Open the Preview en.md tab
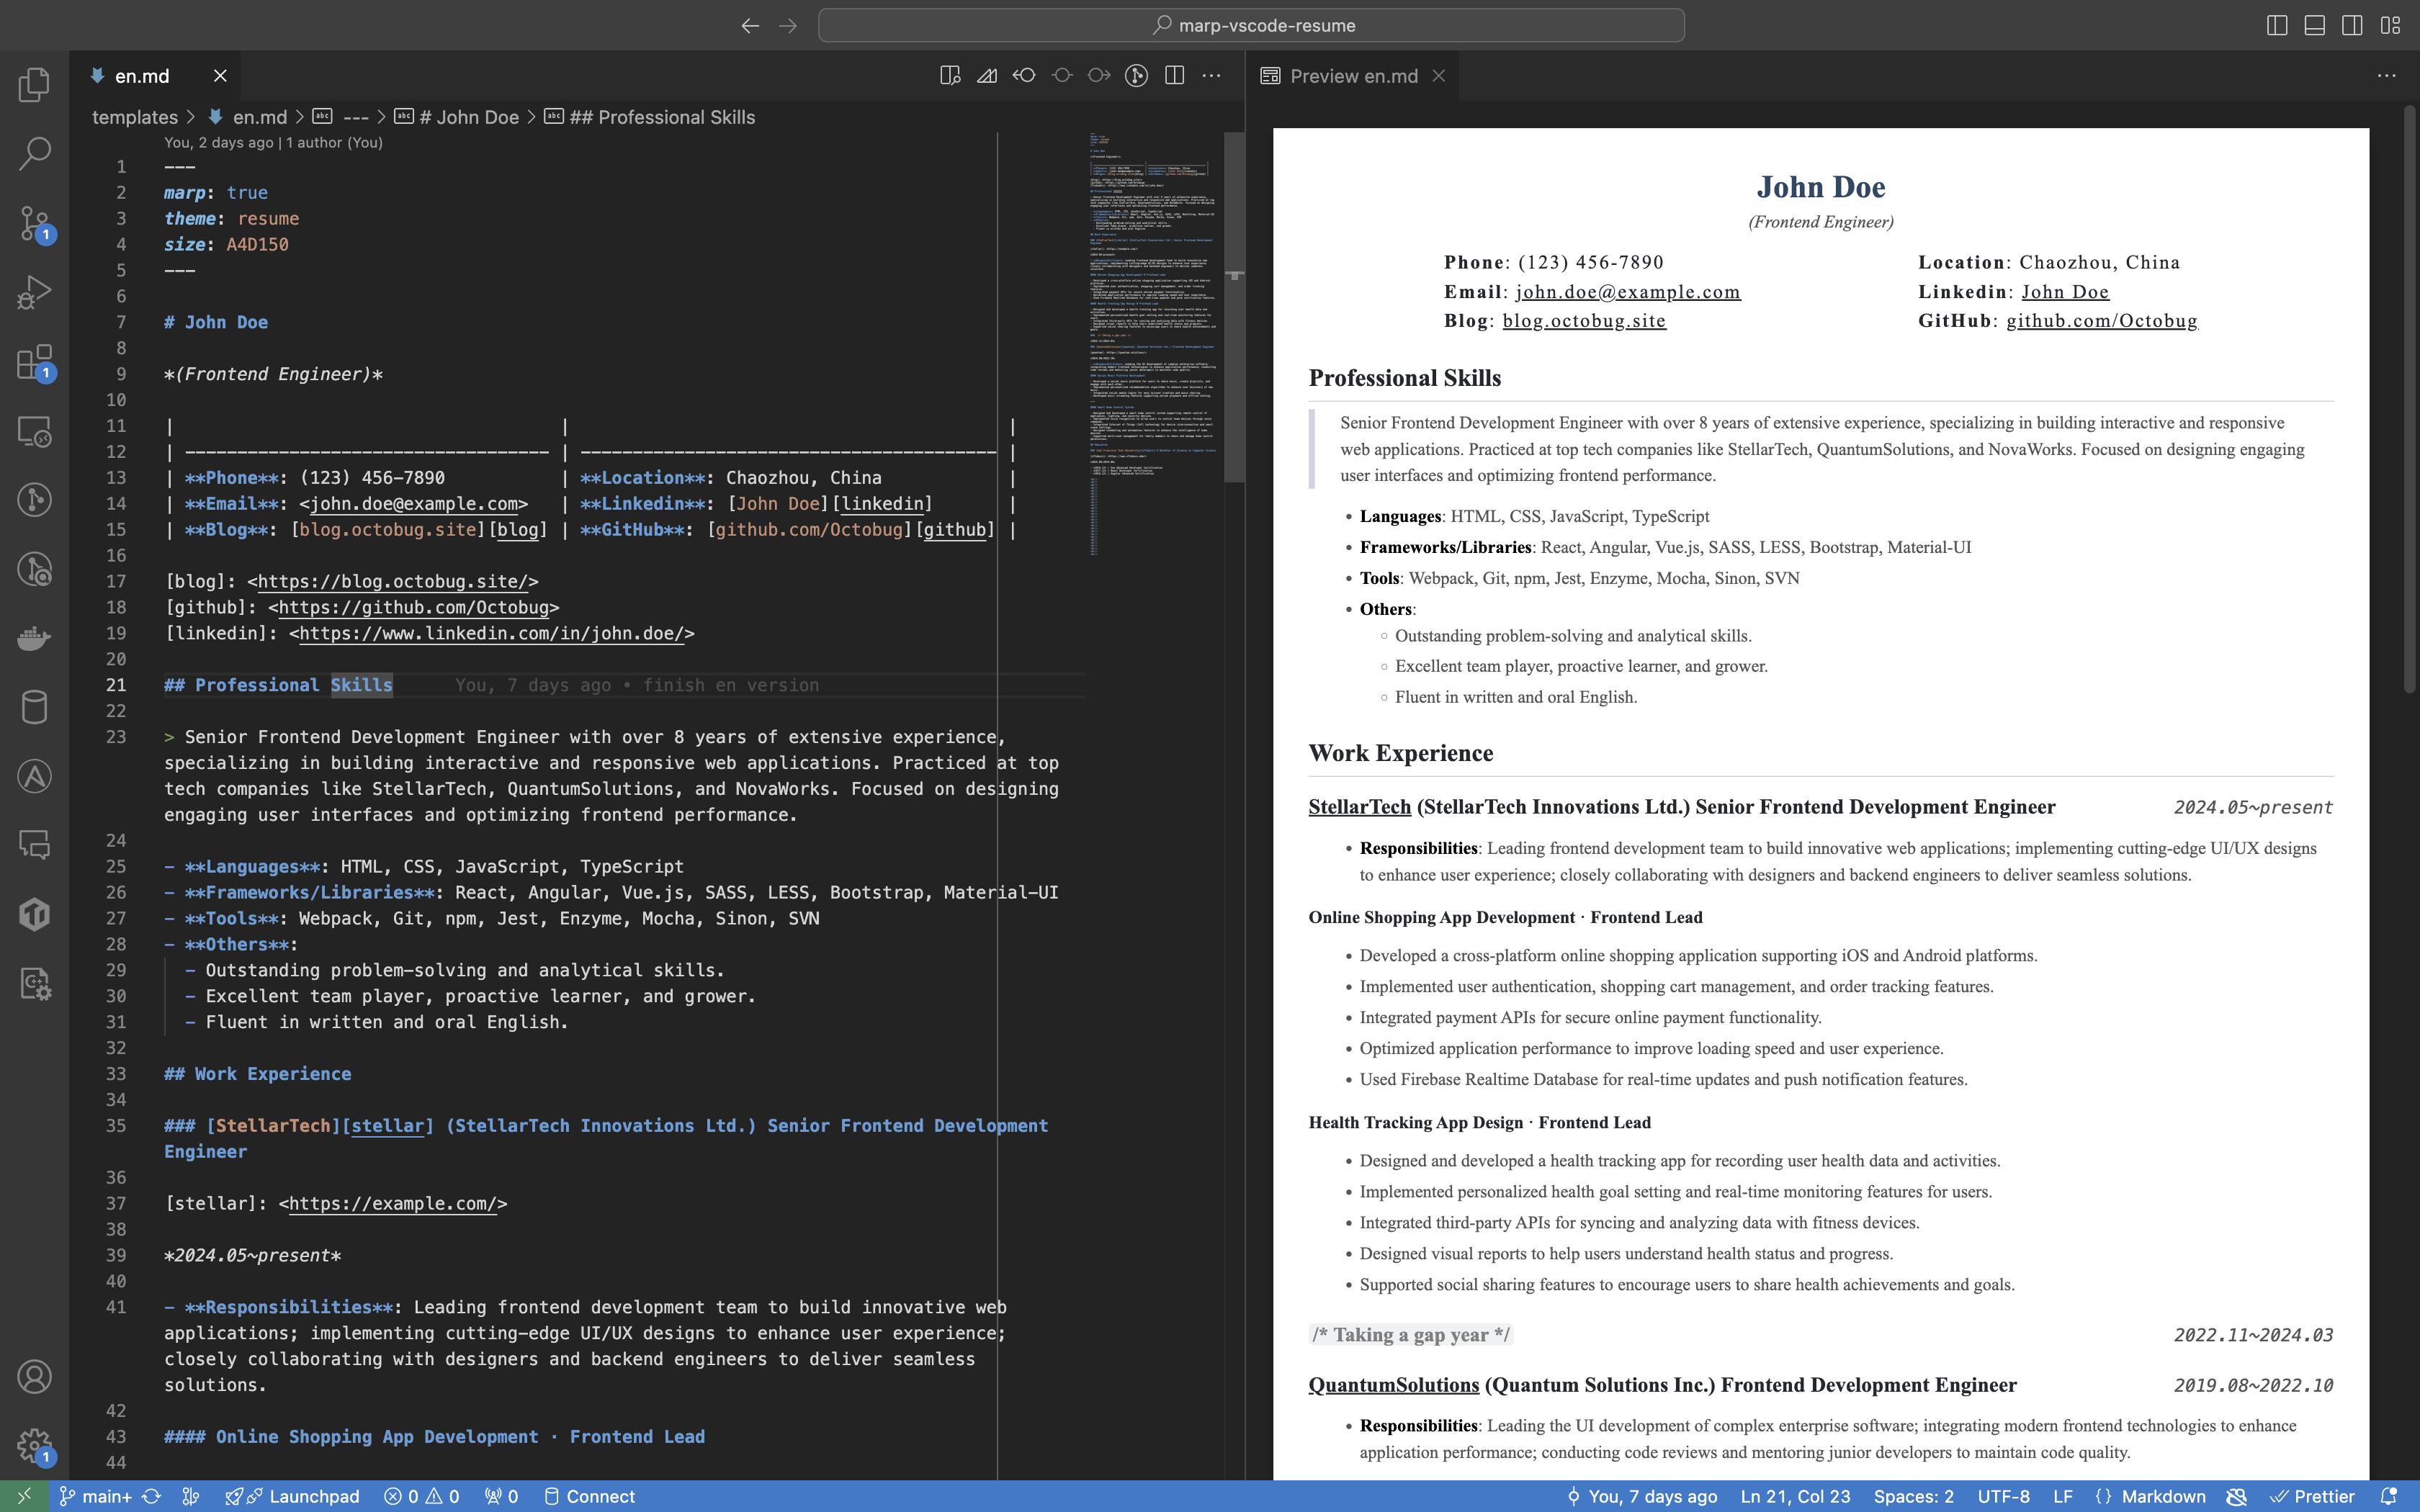Screen dimensions: 2420x1512 point(1352,75)
